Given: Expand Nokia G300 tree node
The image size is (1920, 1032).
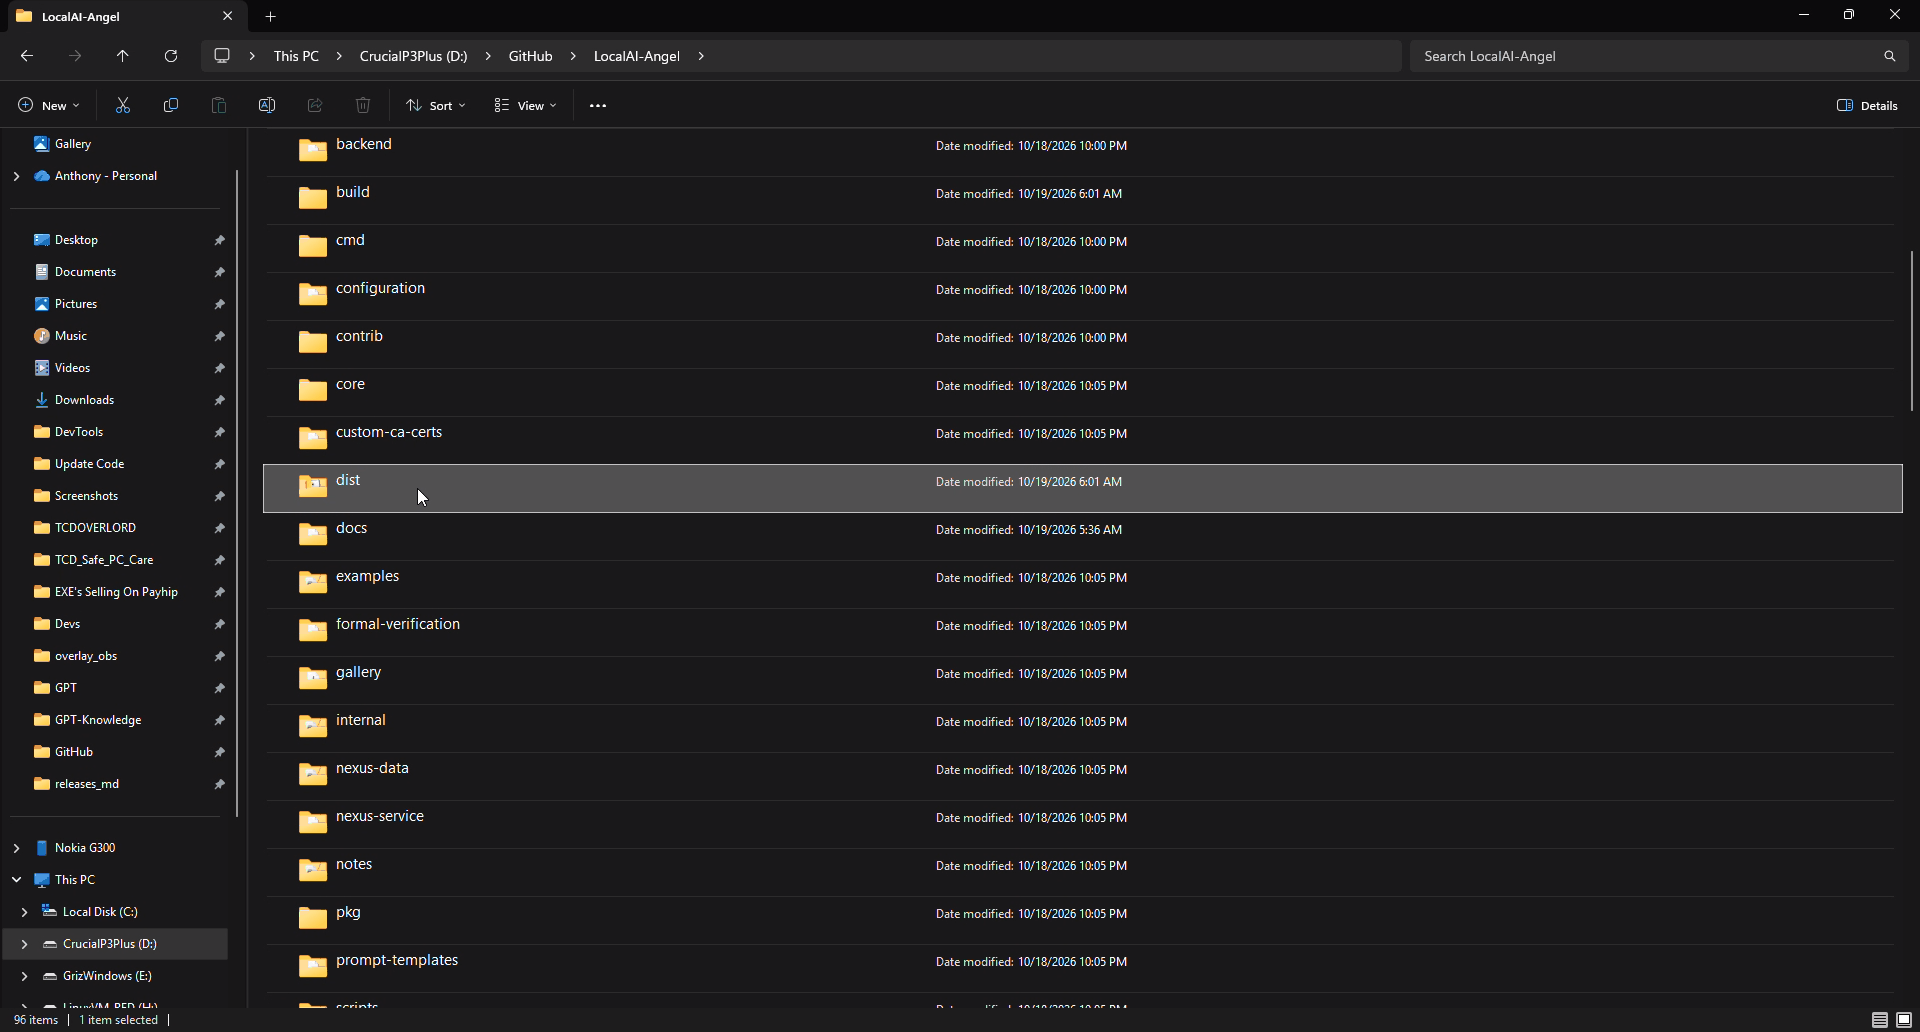Looking at the screenshot, I should click(x=16, y=848).
